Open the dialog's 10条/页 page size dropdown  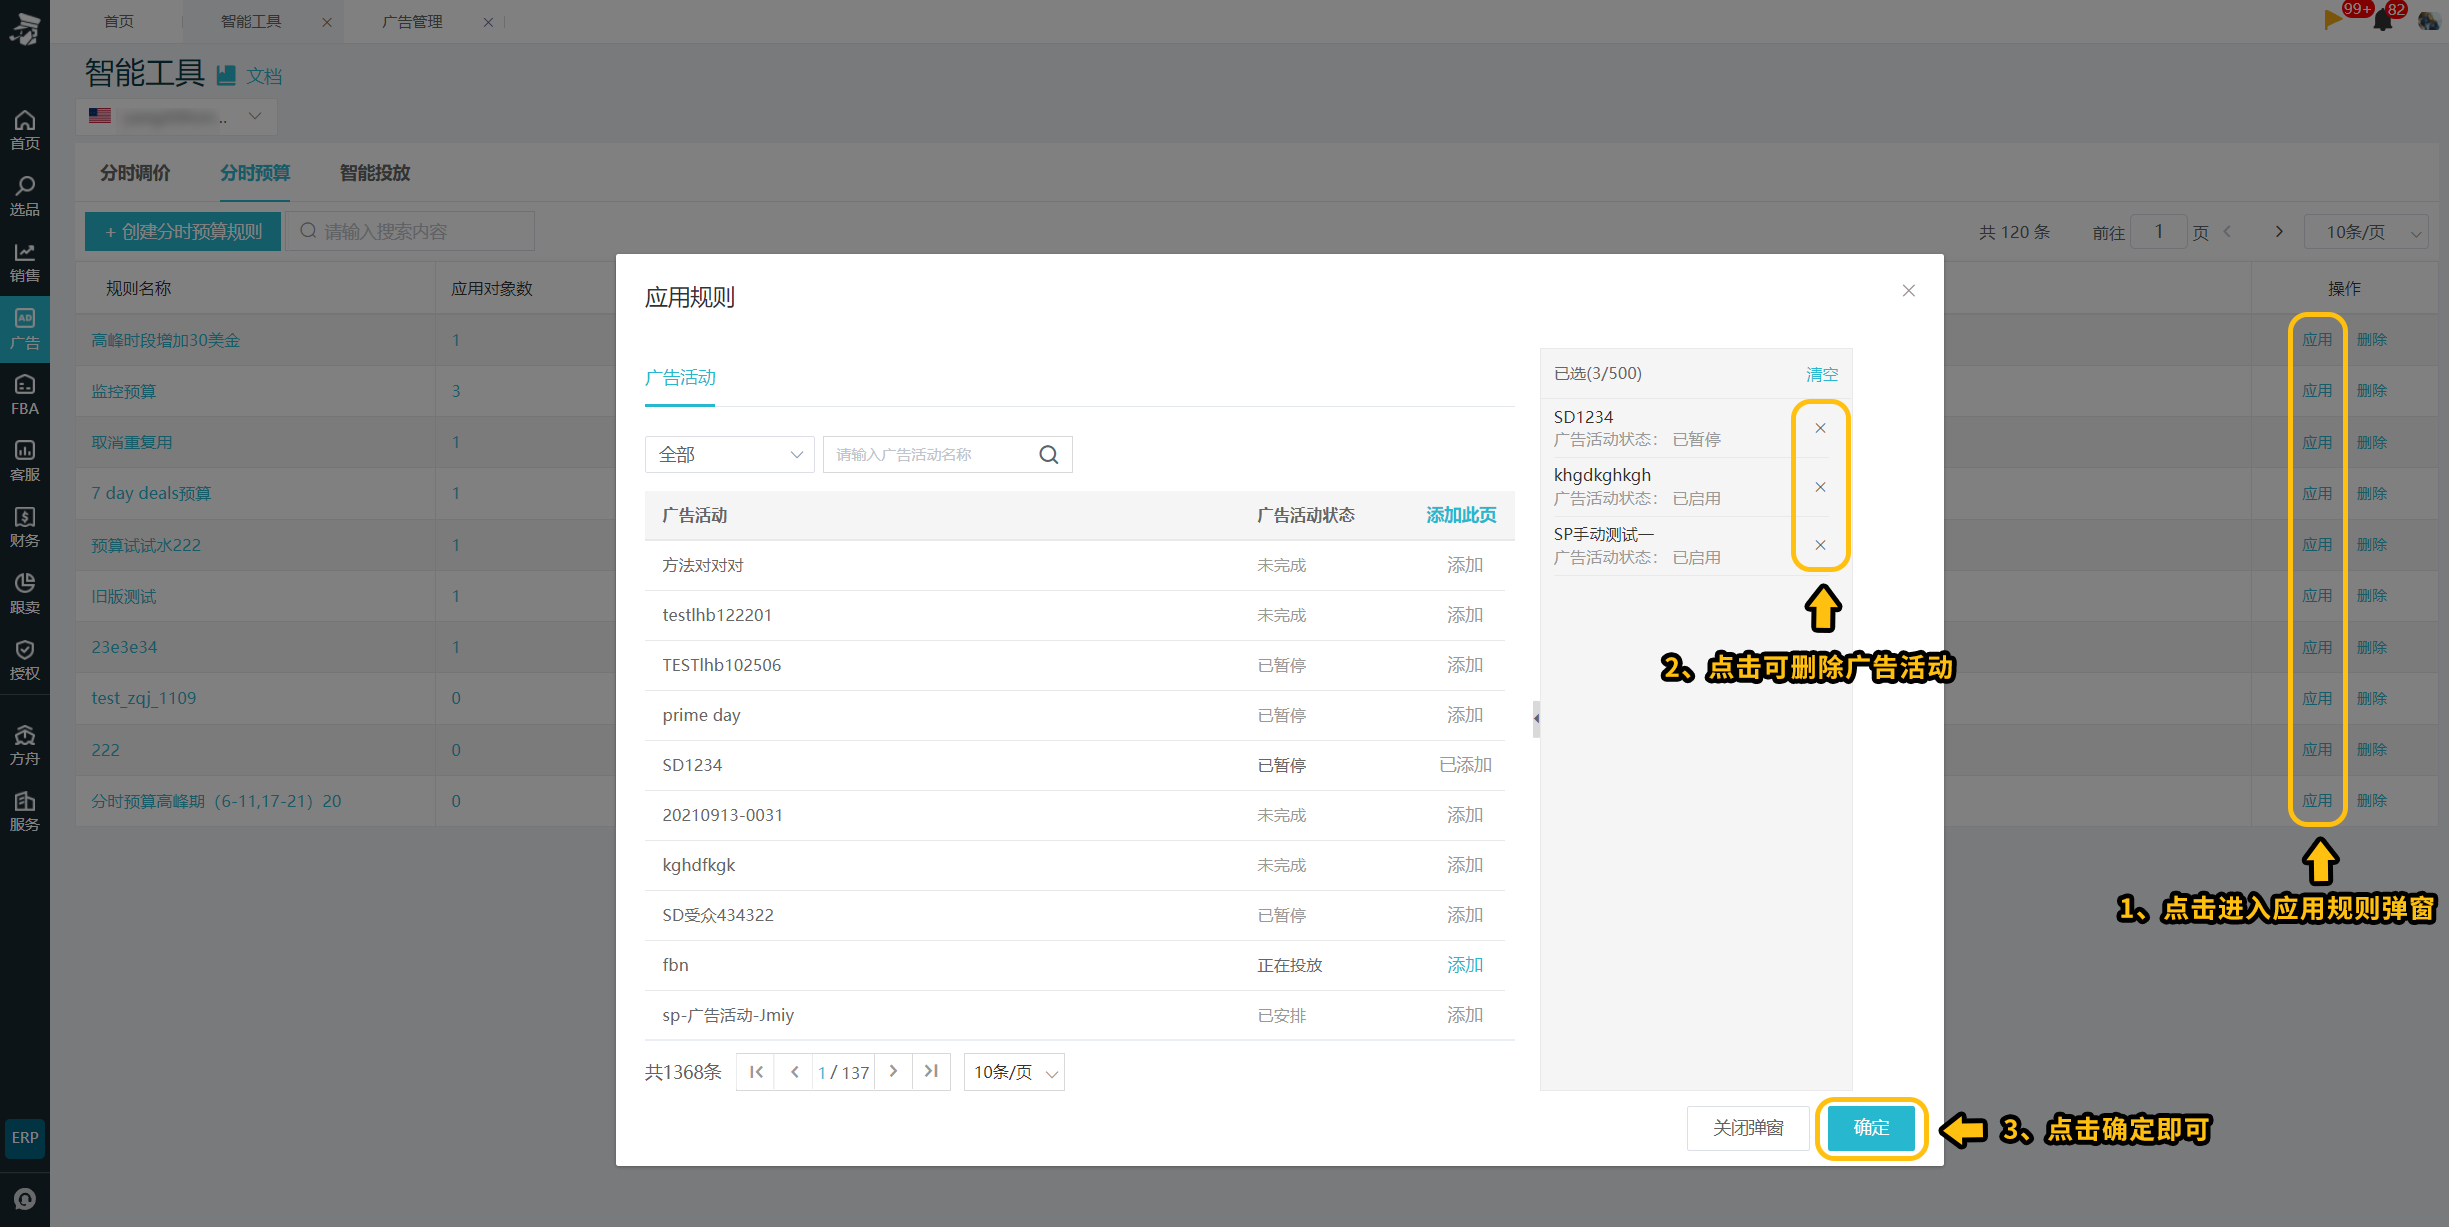pos(1014,1072)
